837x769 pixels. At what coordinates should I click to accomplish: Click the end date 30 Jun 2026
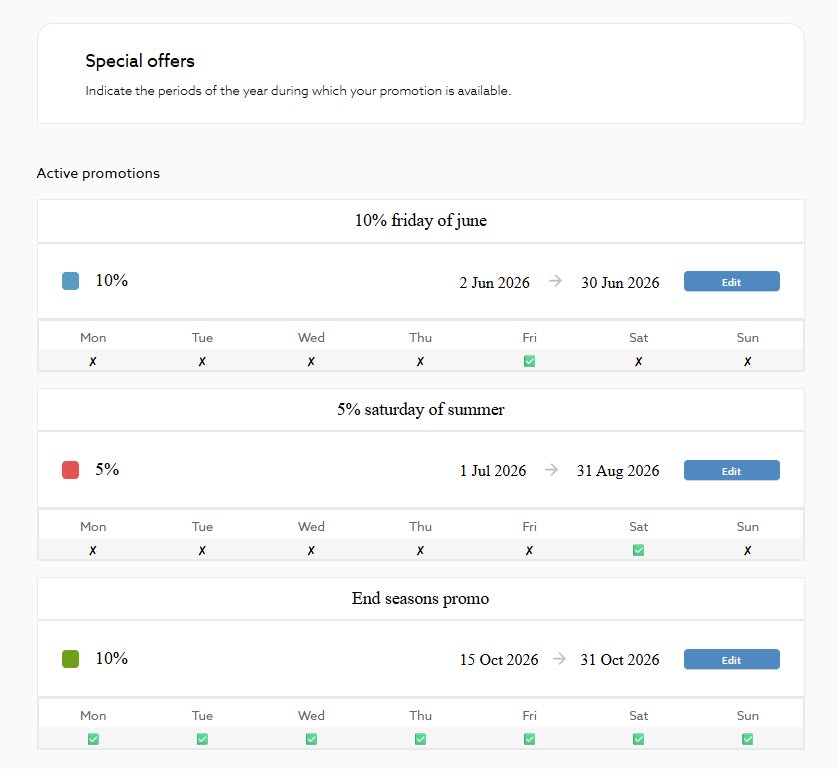(620, 282)
